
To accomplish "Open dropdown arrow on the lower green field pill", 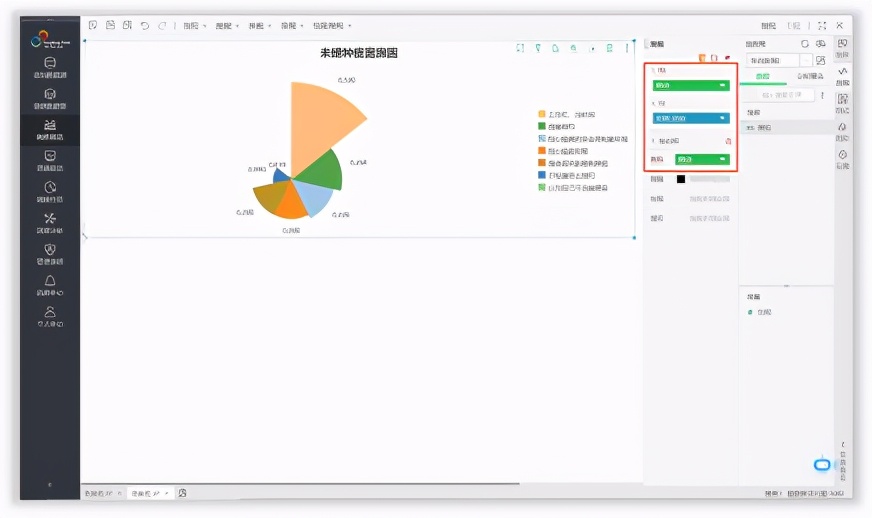I will pos(722,159).
